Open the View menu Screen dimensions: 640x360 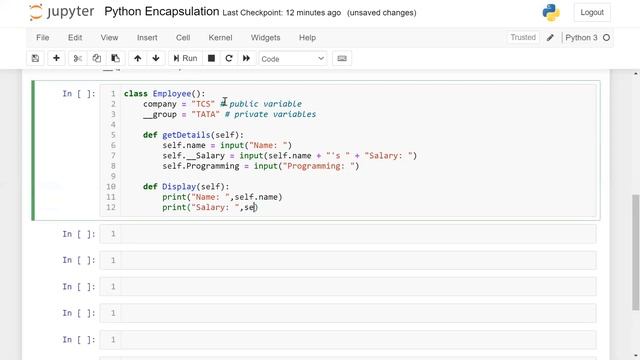click(109, 38)
